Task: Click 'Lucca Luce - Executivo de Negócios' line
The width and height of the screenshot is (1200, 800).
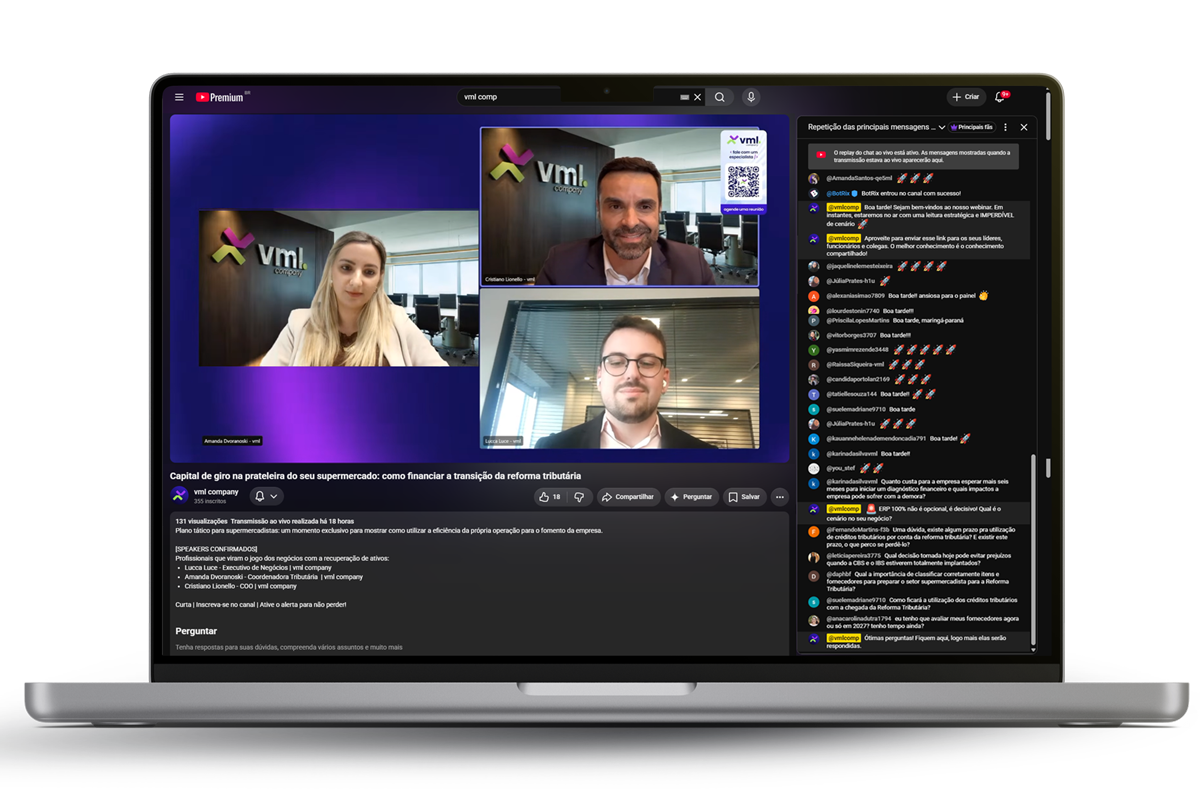Action: [x=258, y=567]
